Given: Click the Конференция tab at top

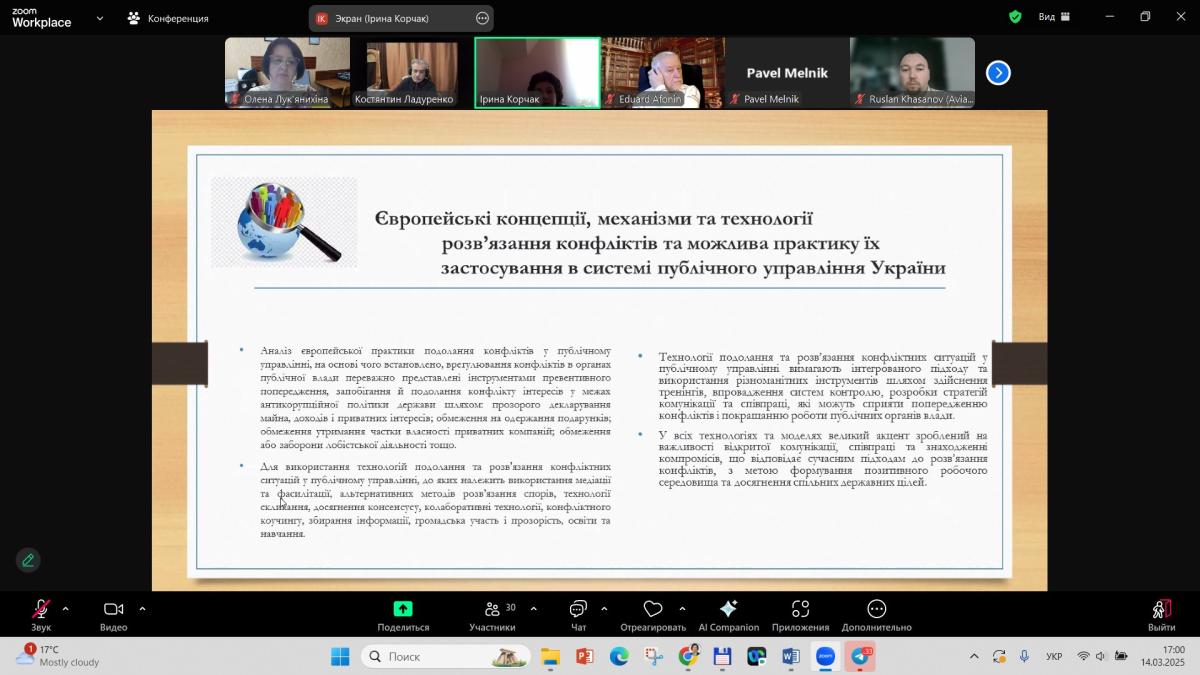Looking at the screenshot, I should pyautogui.click(x=168, y=18).
